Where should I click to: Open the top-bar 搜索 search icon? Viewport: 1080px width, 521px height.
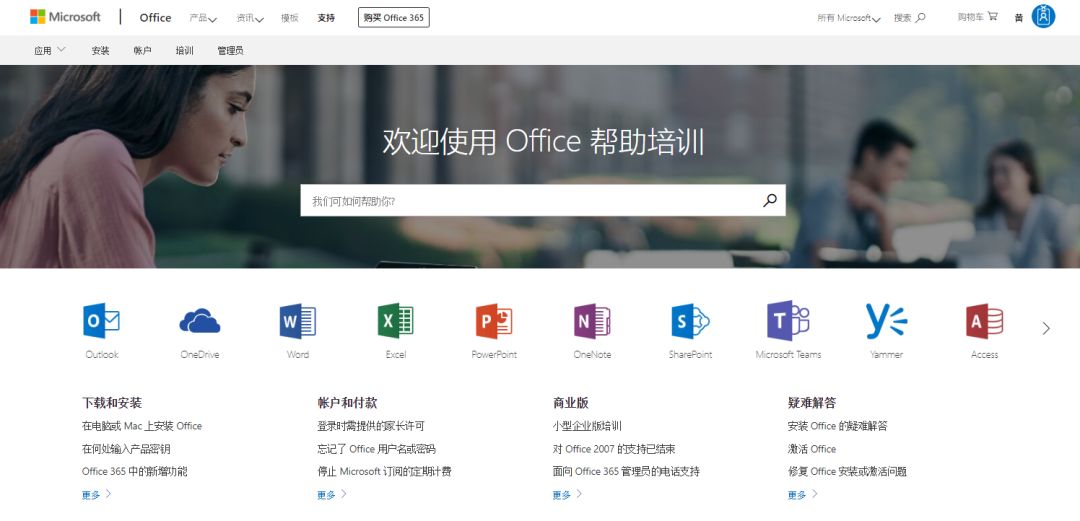click(910, 18)
